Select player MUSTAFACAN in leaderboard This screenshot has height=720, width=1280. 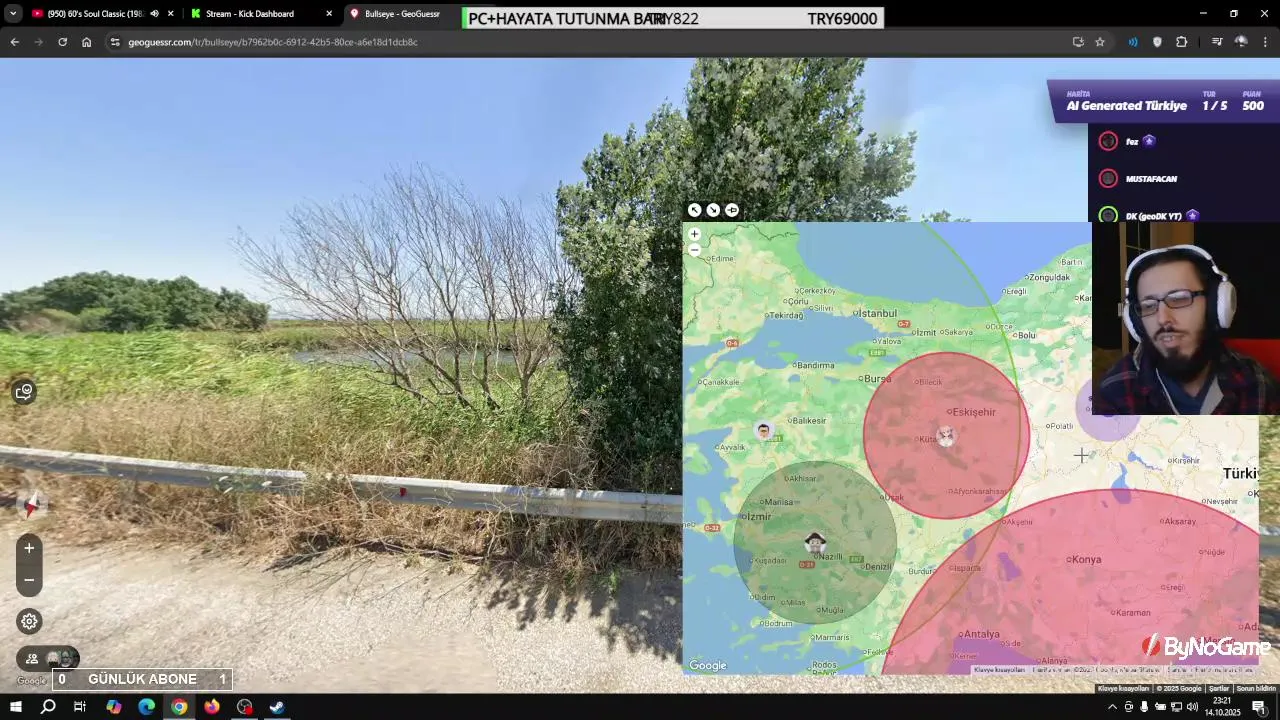click(x=1151, y=179)
